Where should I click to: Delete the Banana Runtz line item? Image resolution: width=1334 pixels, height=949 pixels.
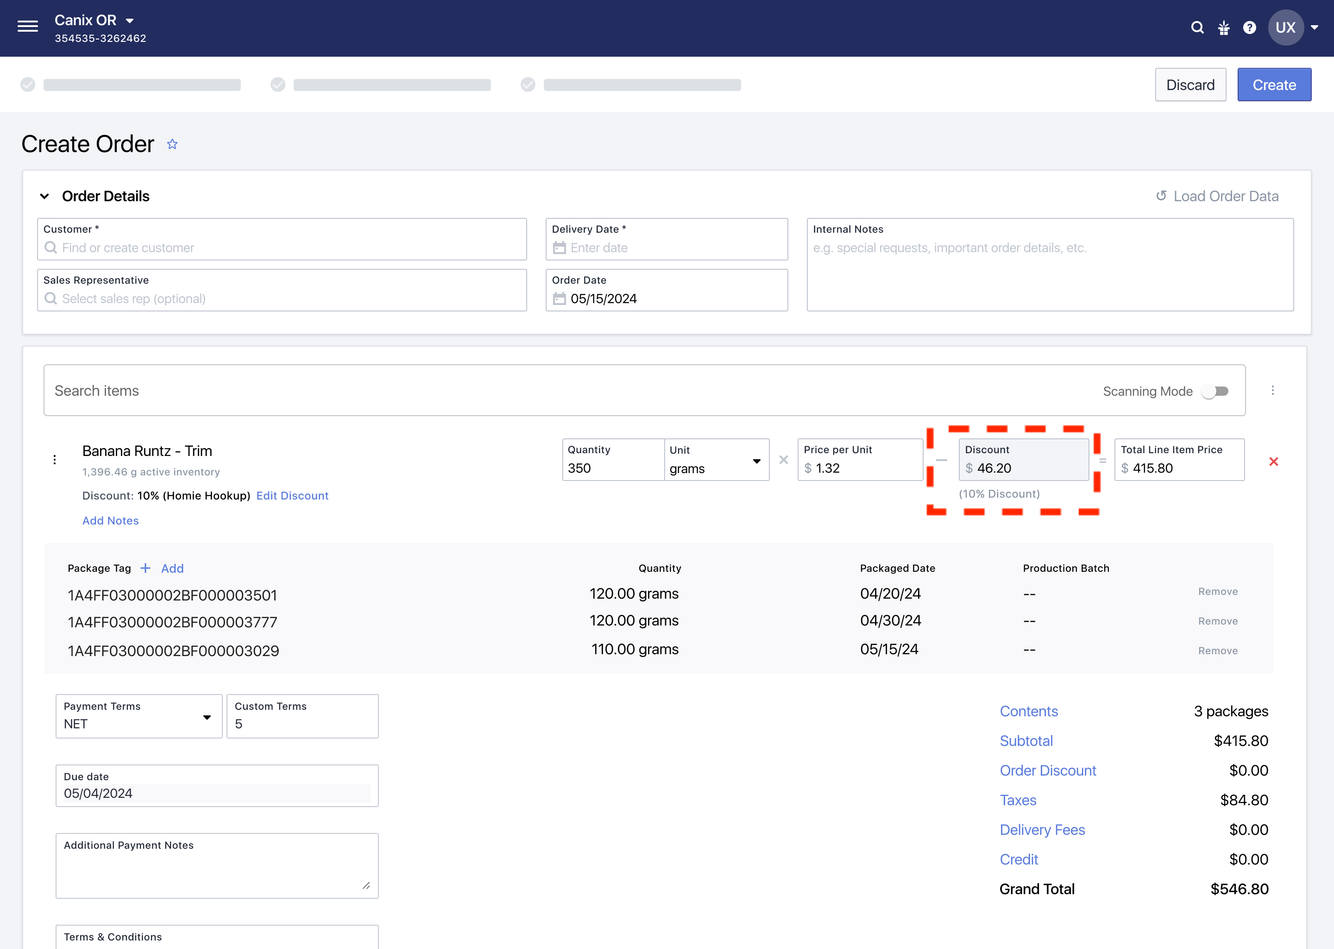point(1273,461)
